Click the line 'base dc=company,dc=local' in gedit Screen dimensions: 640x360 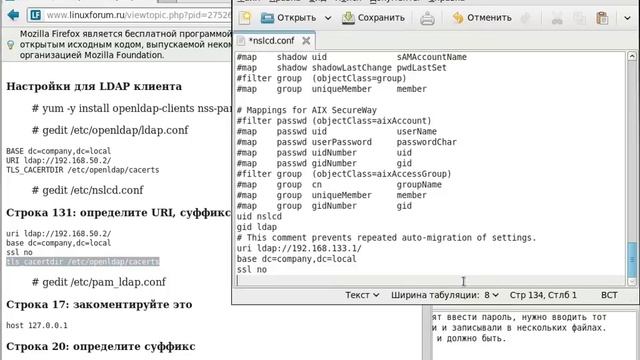coord(296,259)
